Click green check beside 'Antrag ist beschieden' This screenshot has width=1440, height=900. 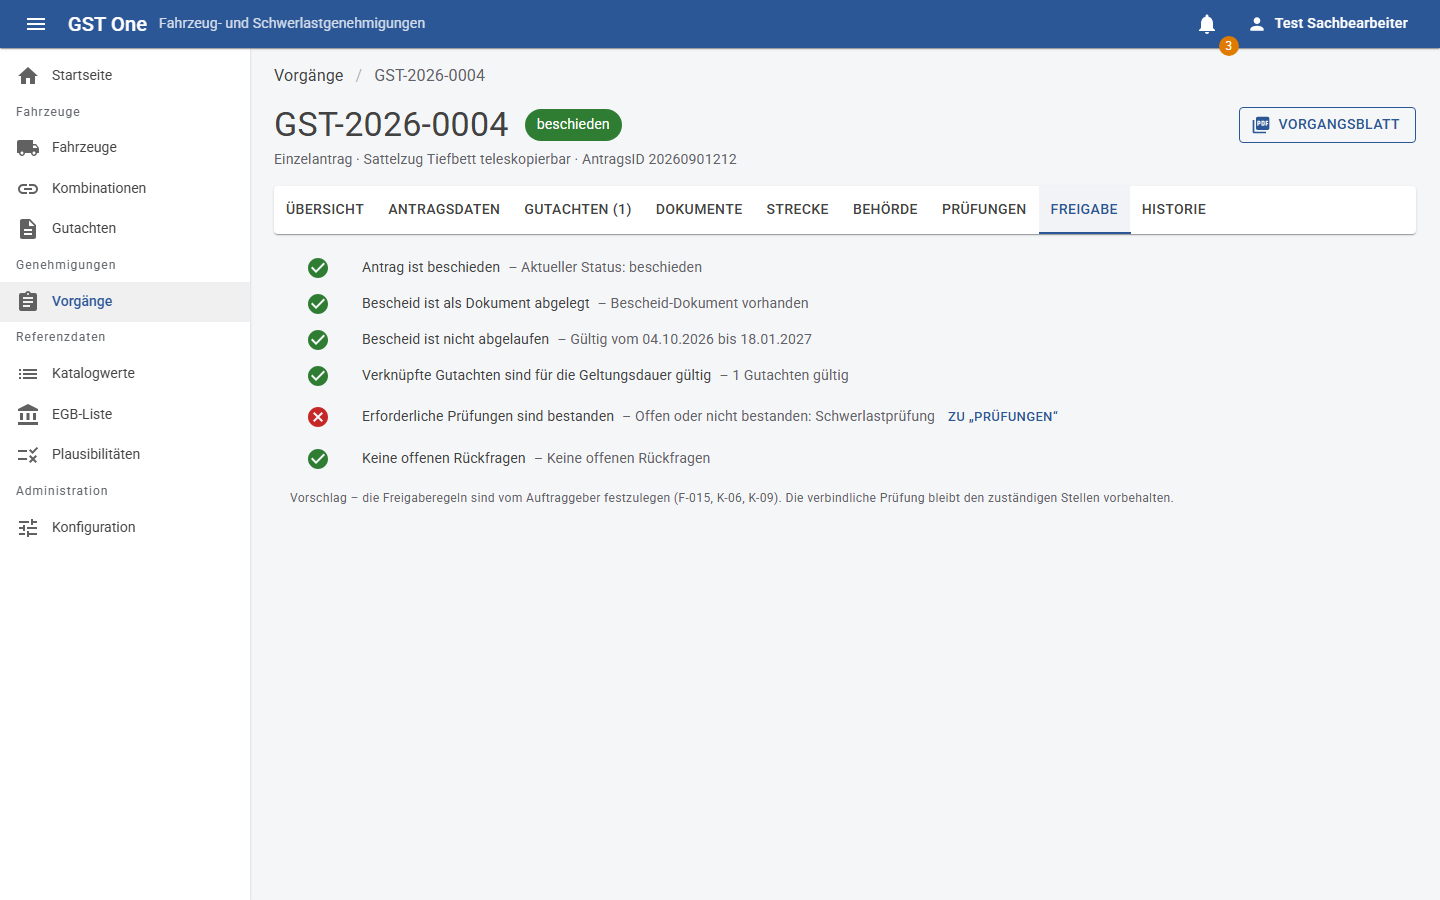[x=318, y=268]
